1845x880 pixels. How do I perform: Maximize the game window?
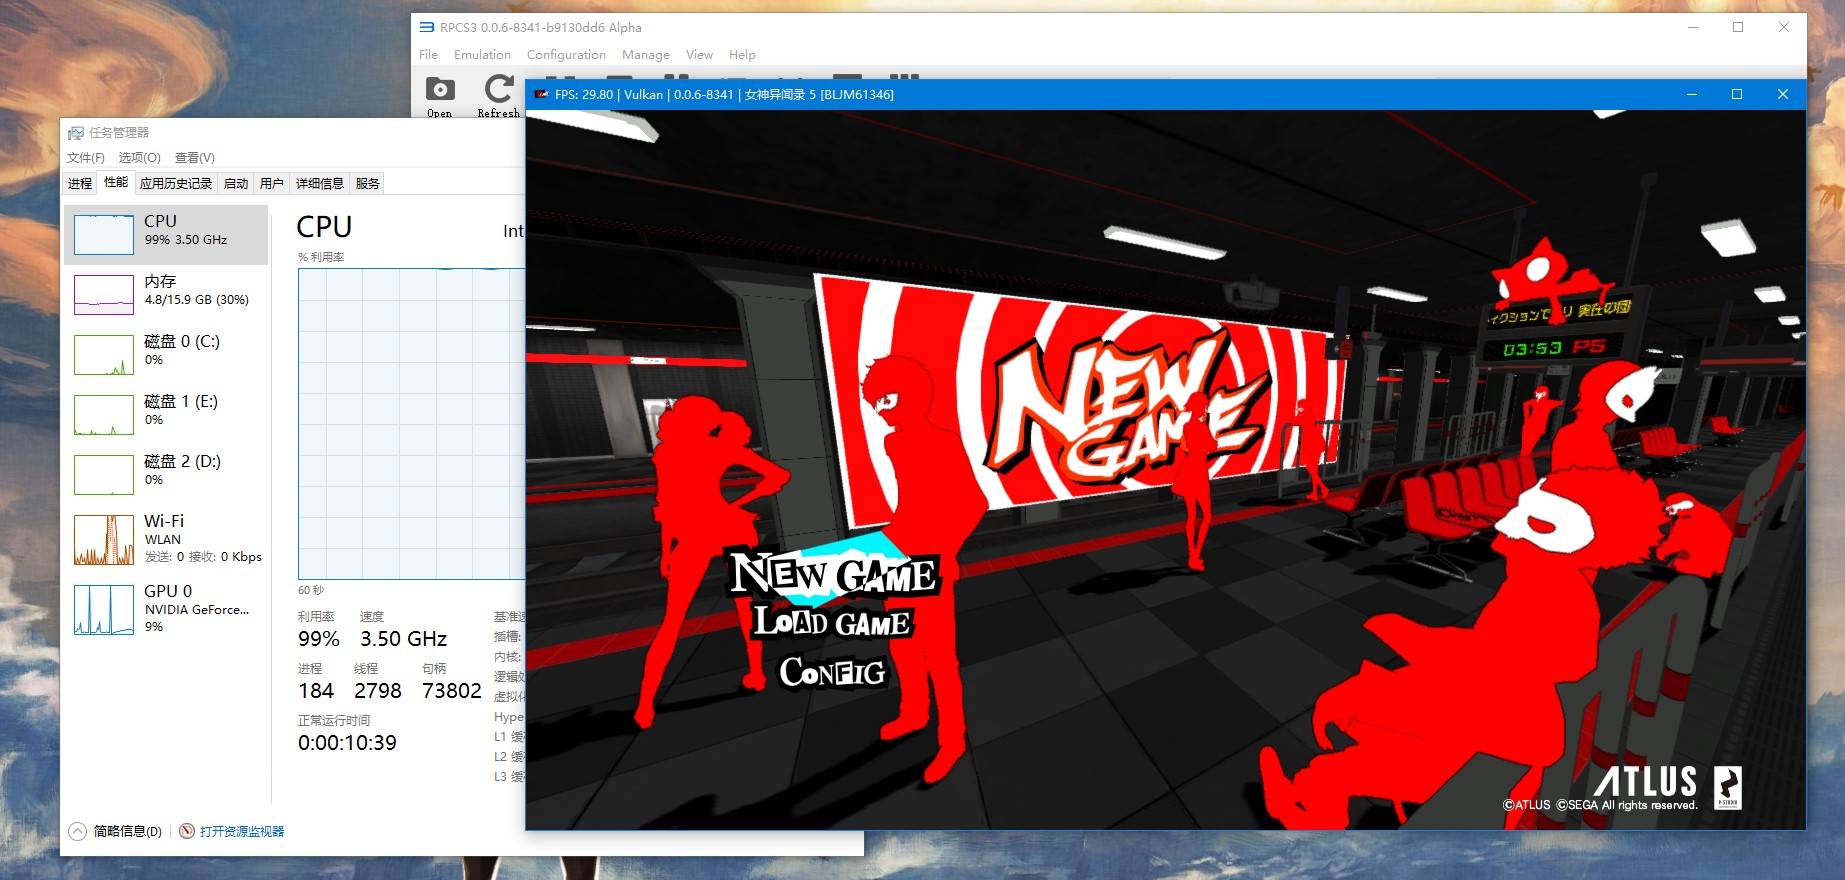tap(1737, 94)
